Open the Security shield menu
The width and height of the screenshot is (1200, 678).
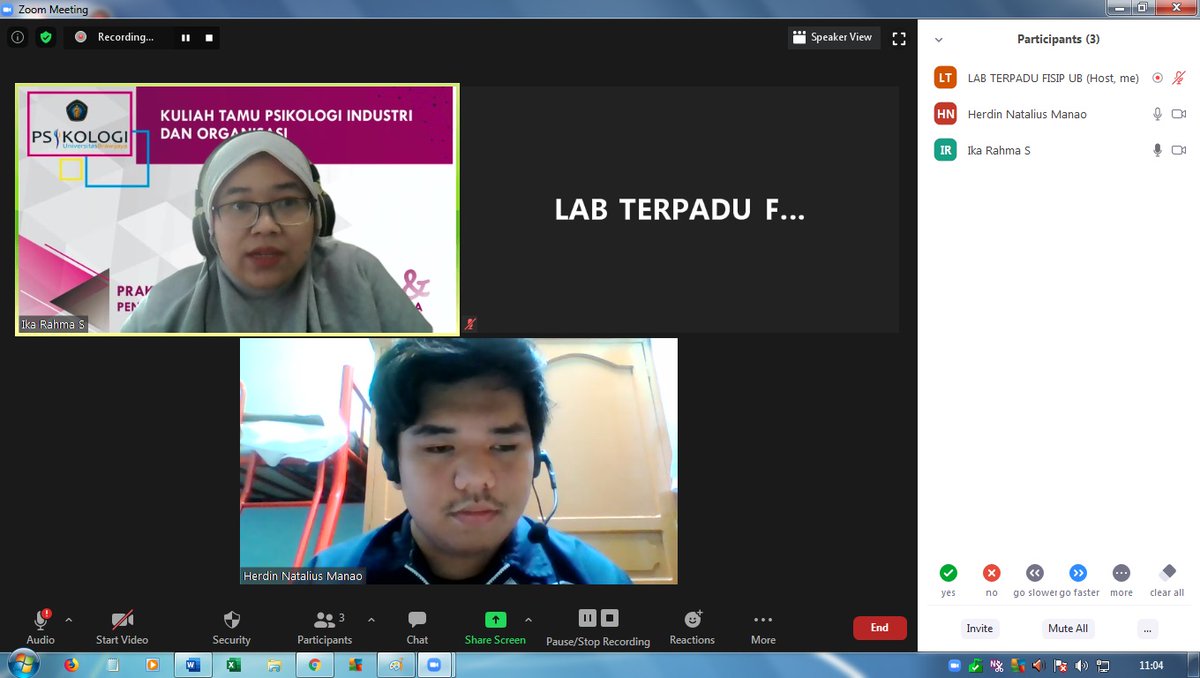pos(231,627)
